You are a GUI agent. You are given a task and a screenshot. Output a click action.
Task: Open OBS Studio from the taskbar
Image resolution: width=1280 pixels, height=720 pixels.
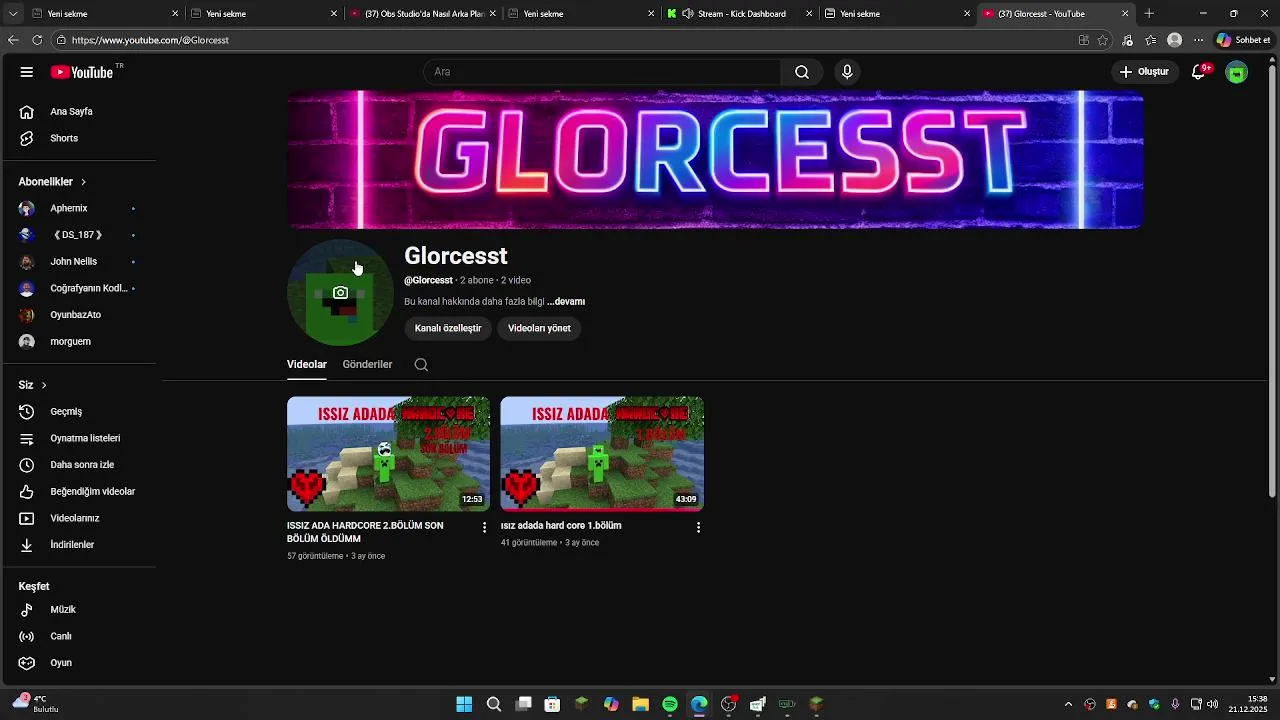[728, 704]
